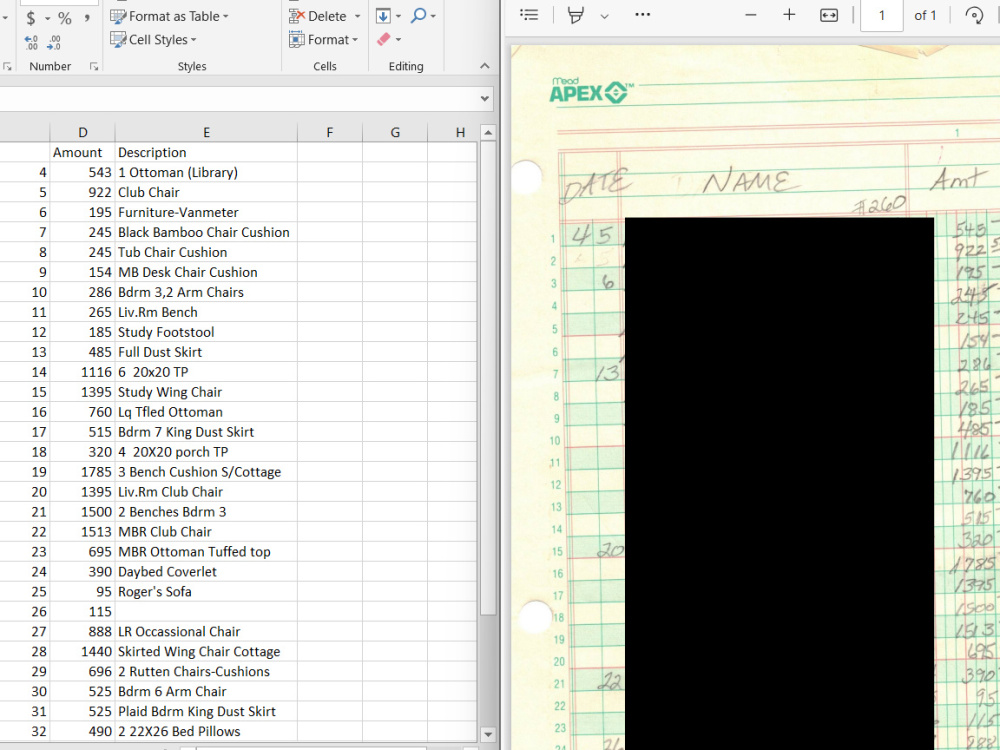Open the Number format dialog launcher
This screenshot has height=750, width=1000.
[x=94, y=66]
